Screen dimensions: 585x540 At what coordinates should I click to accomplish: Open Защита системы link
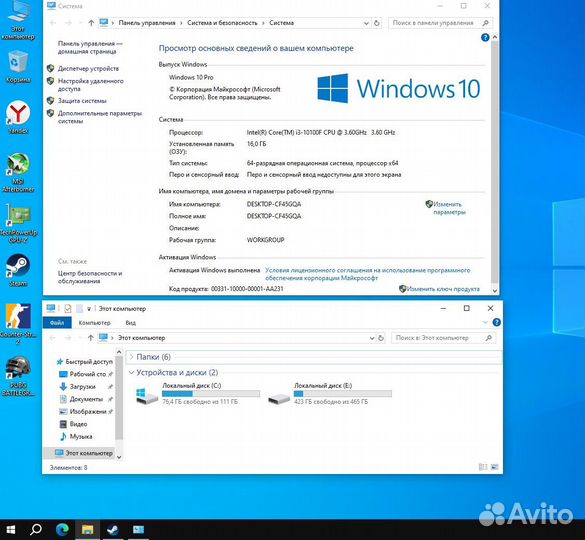pyautogui.click(x=82, y=101)
